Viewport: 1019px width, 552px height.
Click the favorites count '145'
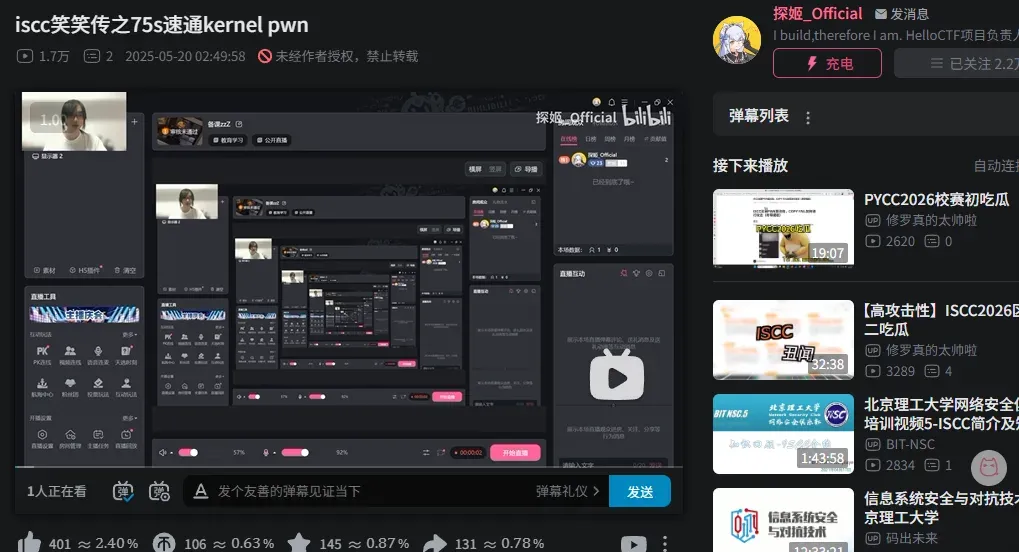330,544
